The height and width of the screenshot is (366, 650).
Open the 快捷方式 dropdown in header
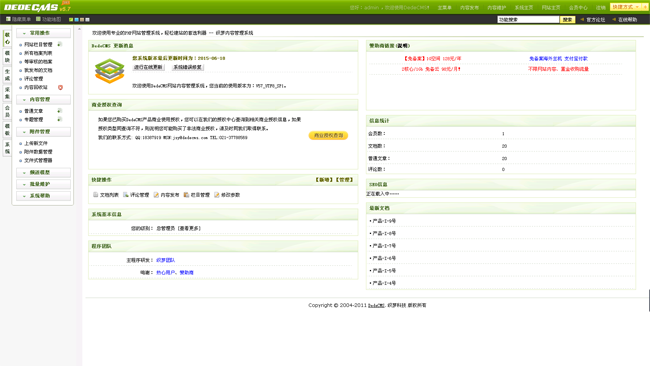[x=626, y=7]
